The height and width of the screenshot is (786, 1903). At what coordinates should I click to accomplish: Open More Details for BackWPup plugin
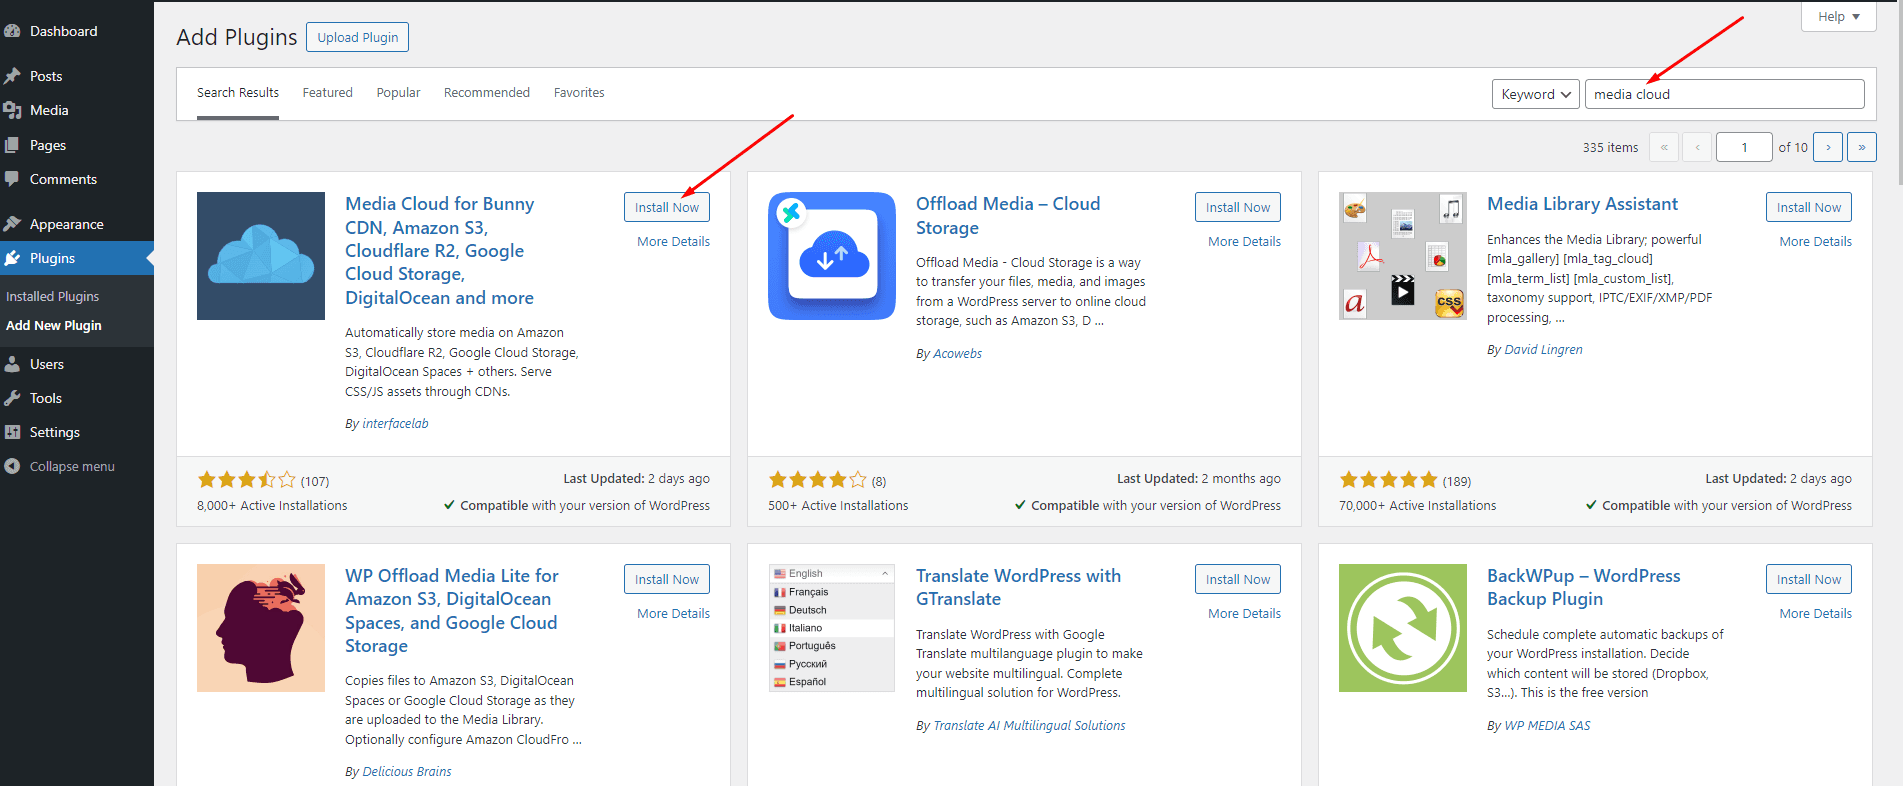click(x=1815, y=614)
